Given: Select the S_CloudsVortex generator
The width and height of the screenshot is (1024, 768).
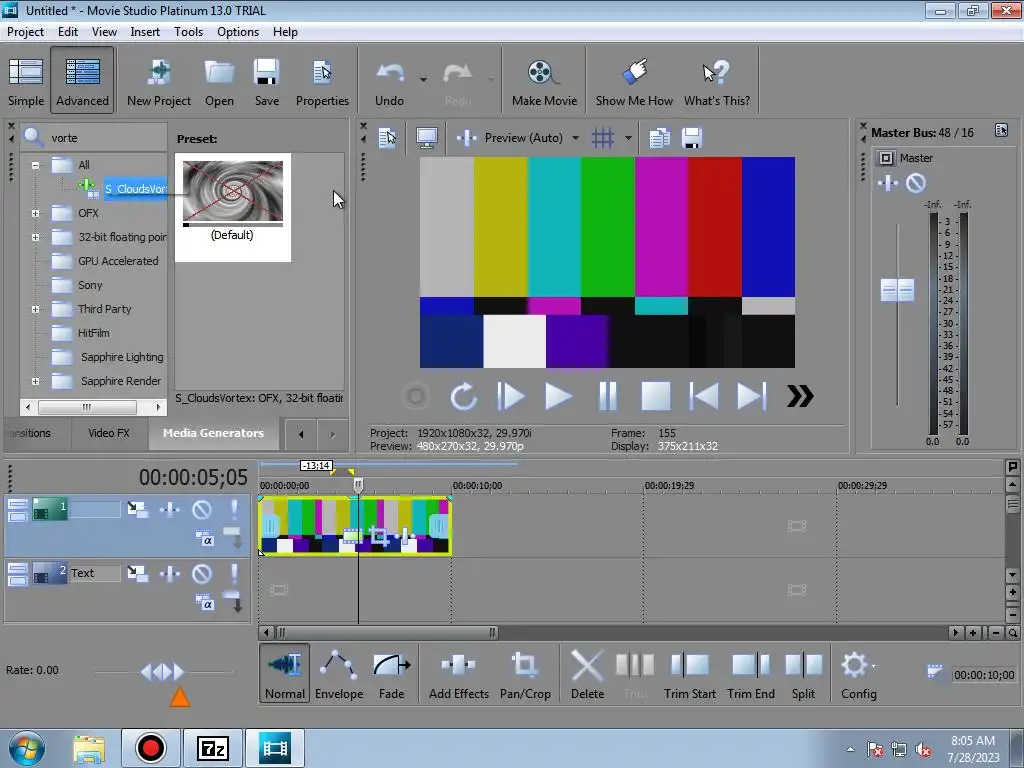Looking at the screenshot, I should [135, 189].
